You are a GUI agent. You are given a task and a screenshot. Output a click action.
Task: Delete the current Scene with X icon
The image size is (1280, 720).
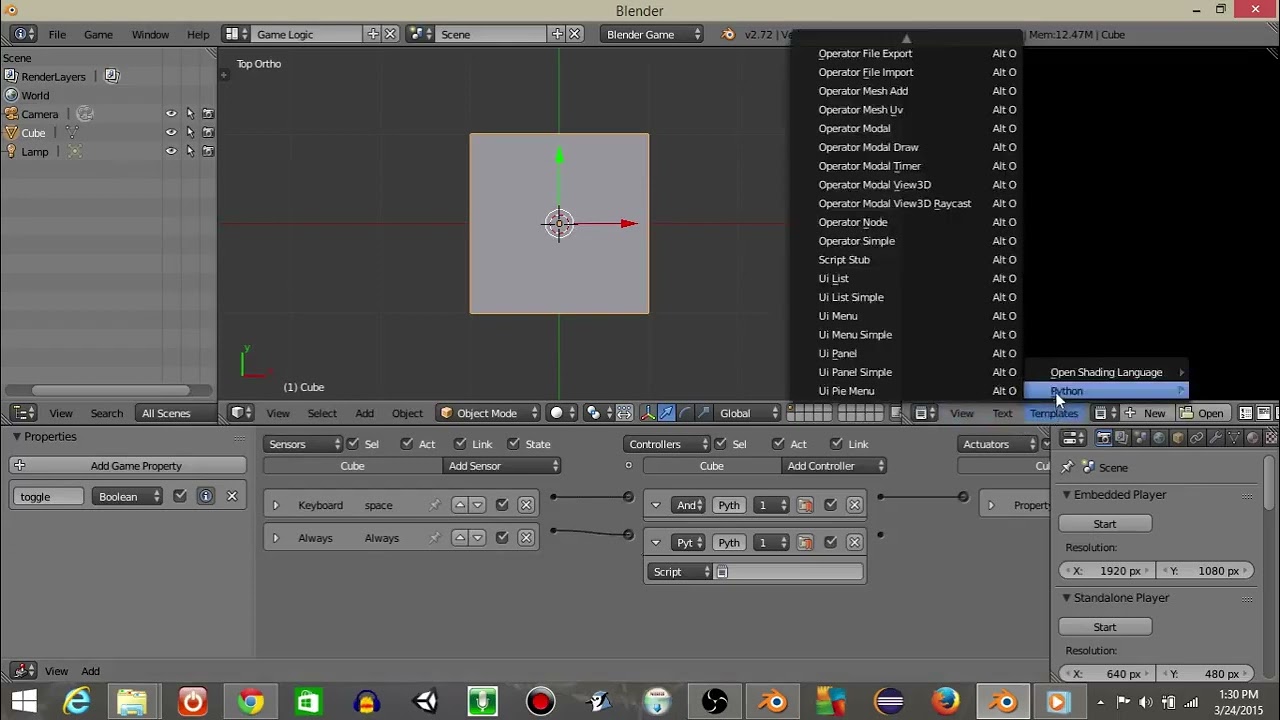click(574, 34)
